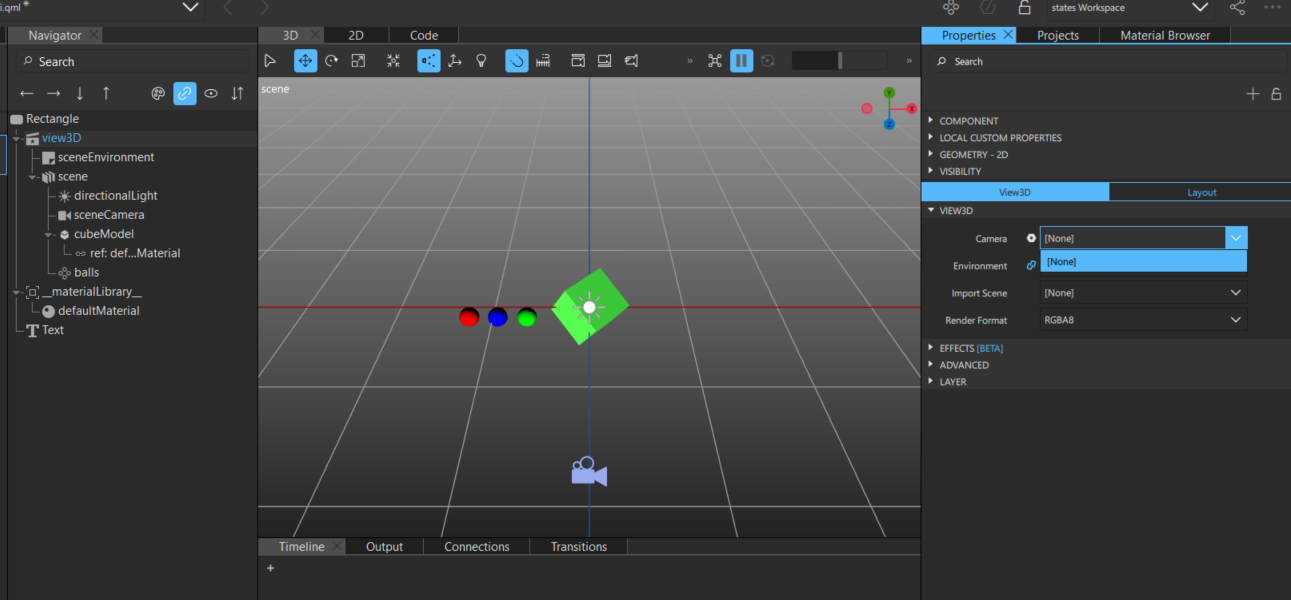Screen dimensions: 1291x600
Task: Switch to the Material Browser tab
Action: tap(1165, 35)
